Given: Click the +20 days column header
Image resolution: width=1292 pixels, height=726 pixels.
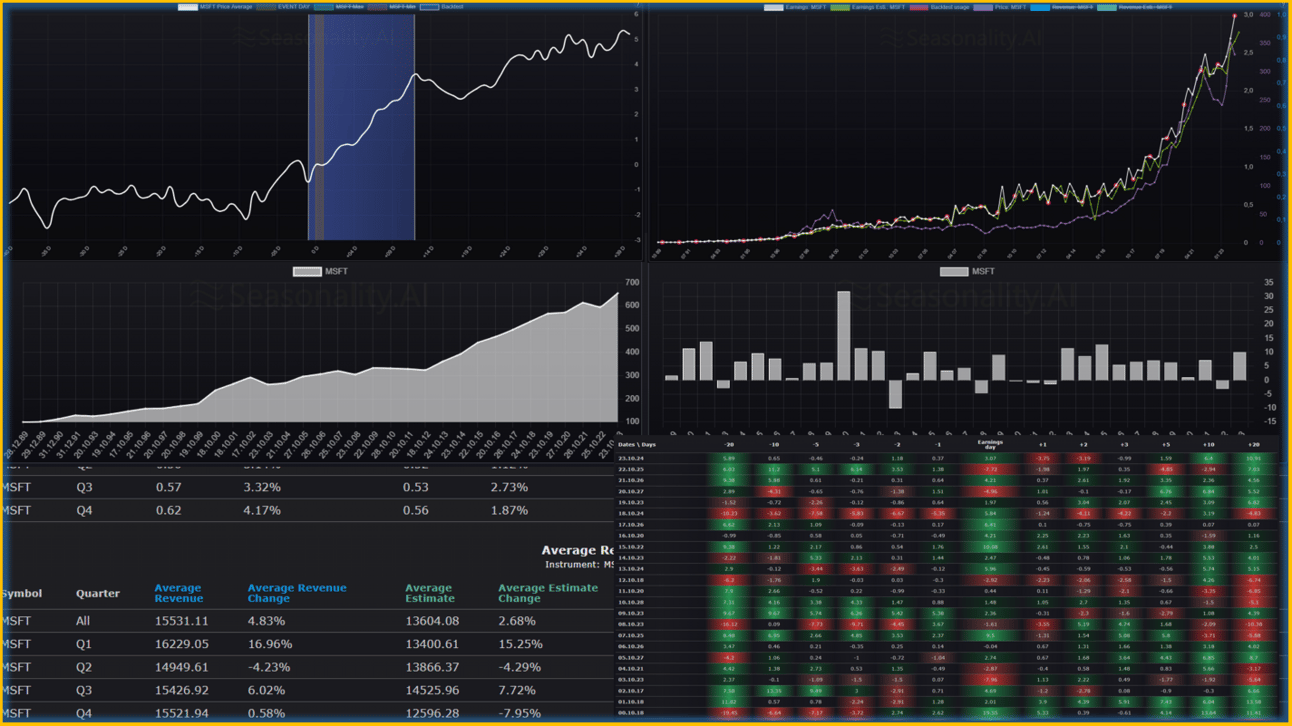Looking at the screenshot, I should tap(1254, 444).
